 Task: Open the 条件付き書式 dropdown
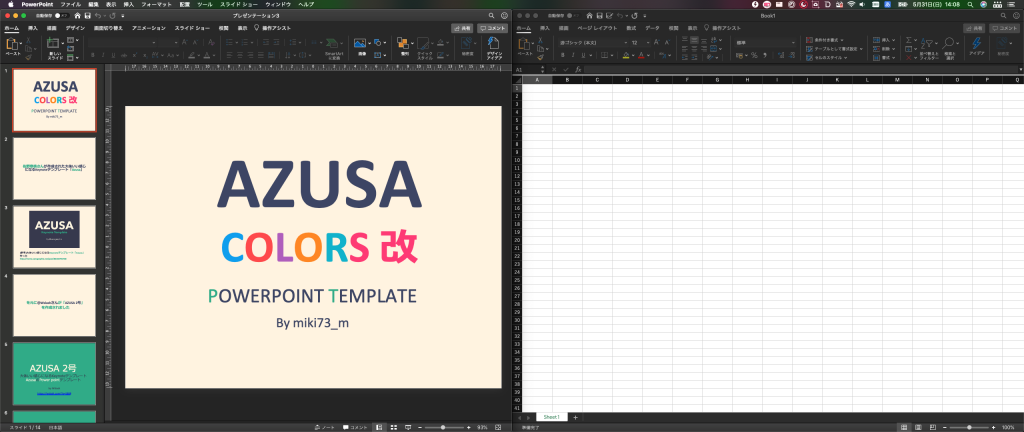tap(825, 40)
